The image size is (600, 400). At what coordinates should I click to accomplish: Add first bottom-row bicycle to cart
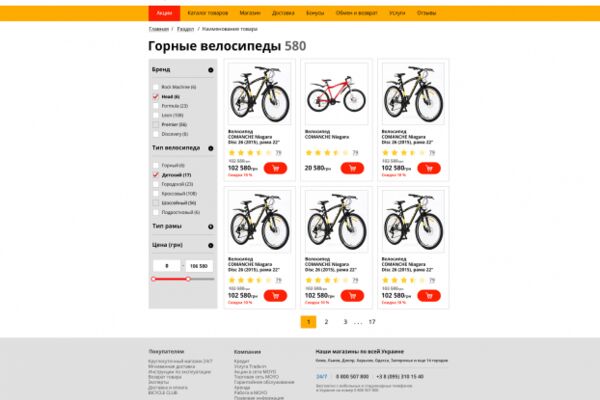pos(275,296)
